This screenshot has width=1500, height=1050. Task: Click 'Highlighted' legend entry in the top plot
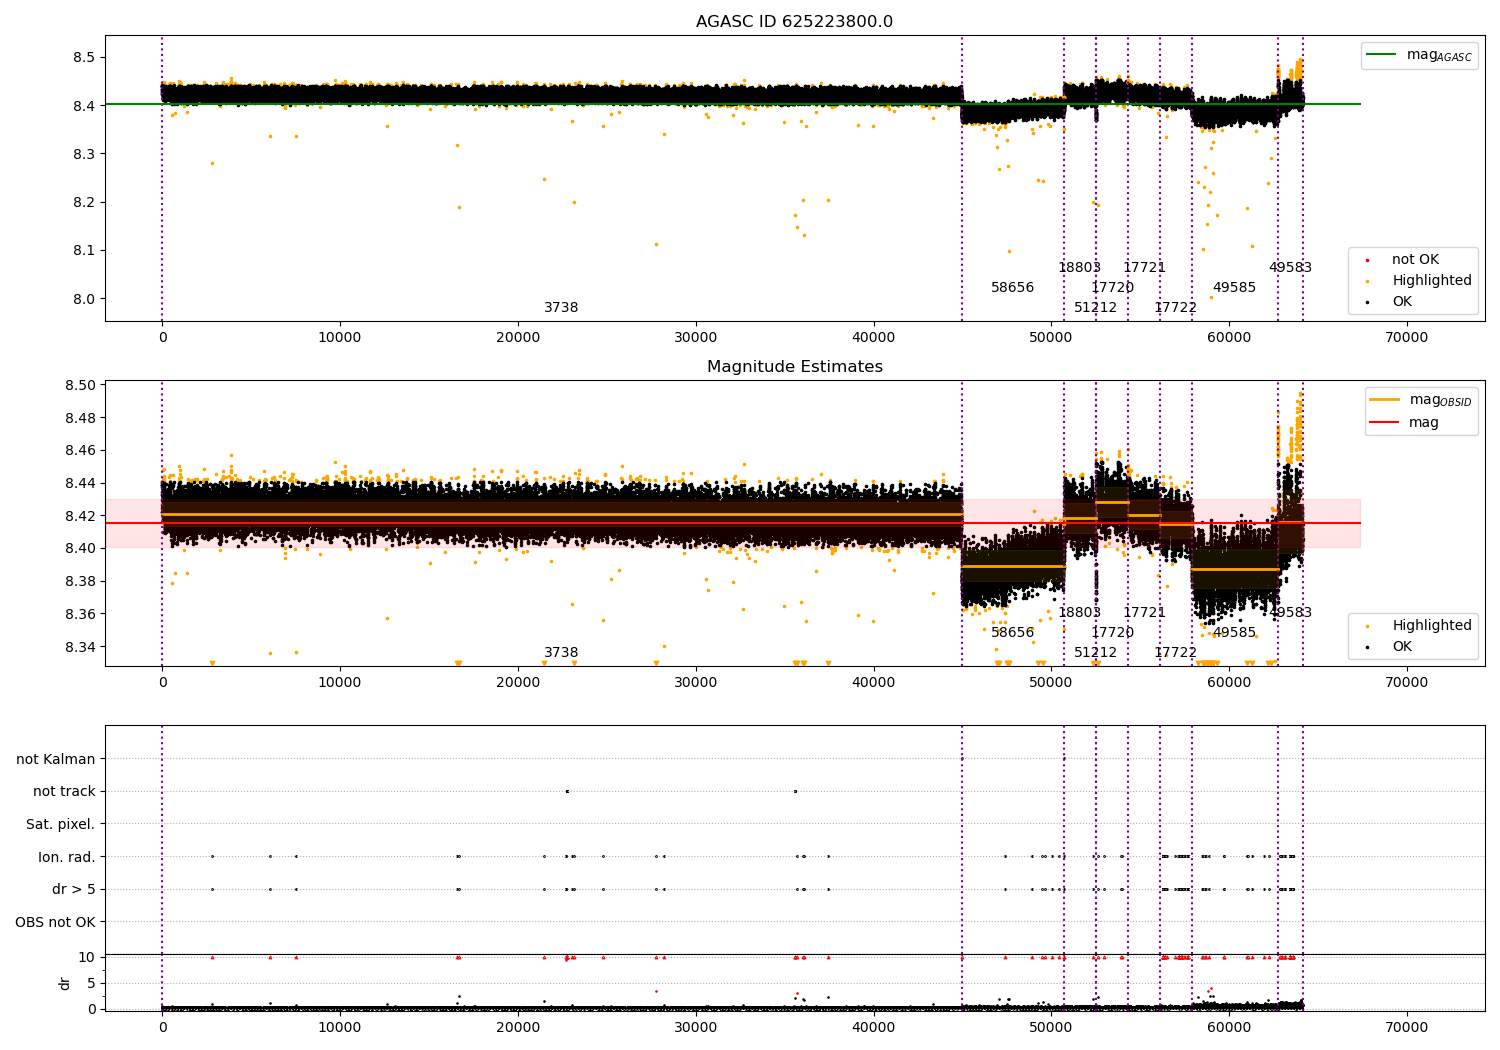(x=1431, y=281)
